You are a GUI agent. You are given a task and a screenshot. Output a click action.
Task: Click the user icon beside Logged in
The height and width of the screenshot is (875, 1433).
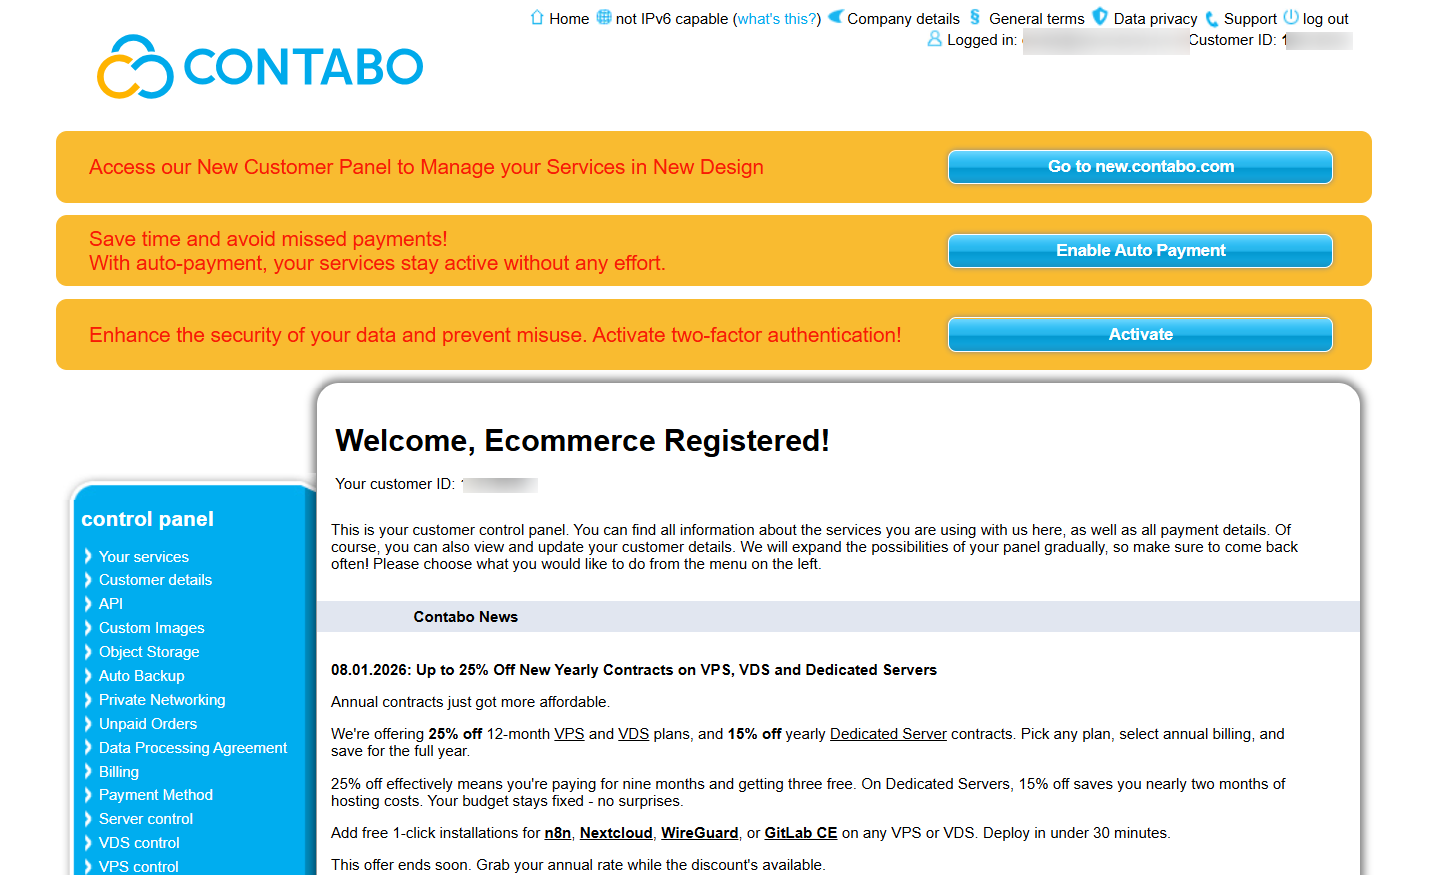point(935,39)
